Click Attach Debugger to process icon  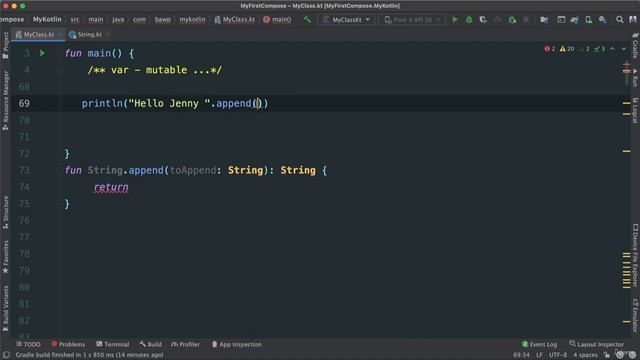point(512,20)
